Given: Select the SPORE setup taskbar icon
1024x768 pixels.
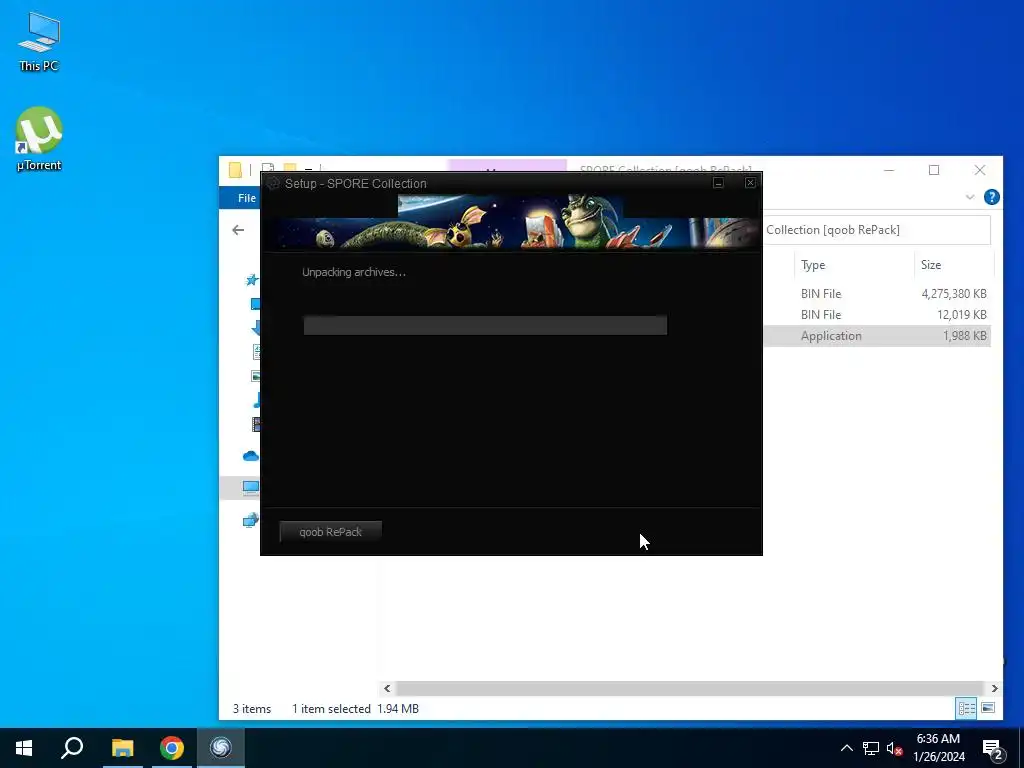Looking at the screenshot, I should 221,748.
